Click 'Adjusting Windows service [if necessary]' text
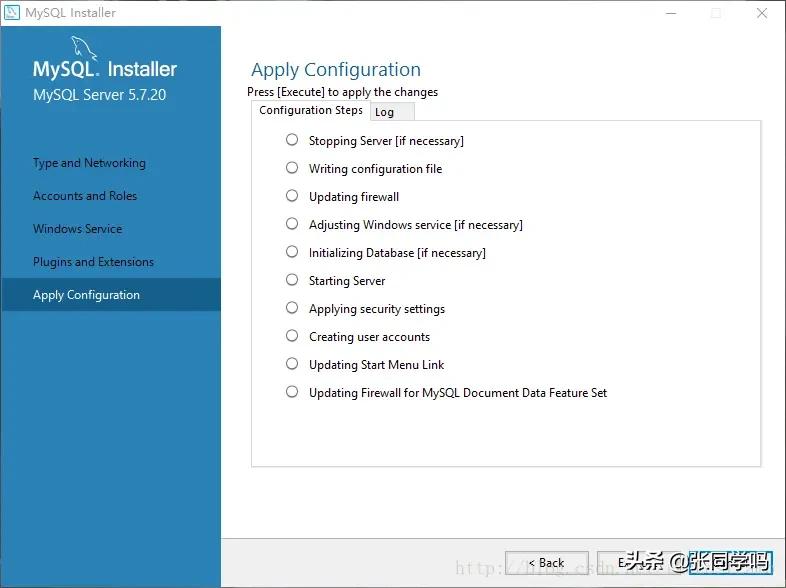Image resolution: width=786 pixels, height=588 pixels. click(x=416, y=225)
